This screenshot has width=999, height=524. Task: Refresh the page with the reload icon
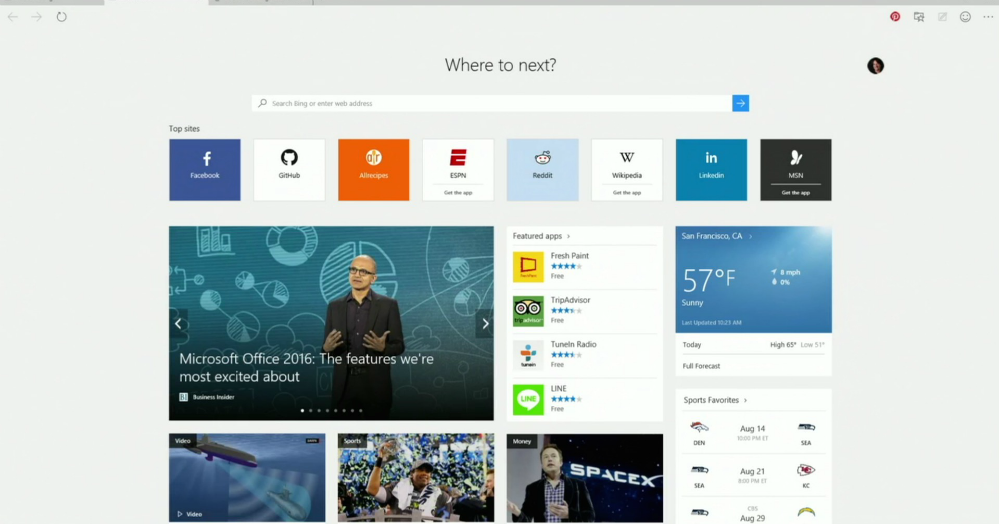[x=61, y=17]
